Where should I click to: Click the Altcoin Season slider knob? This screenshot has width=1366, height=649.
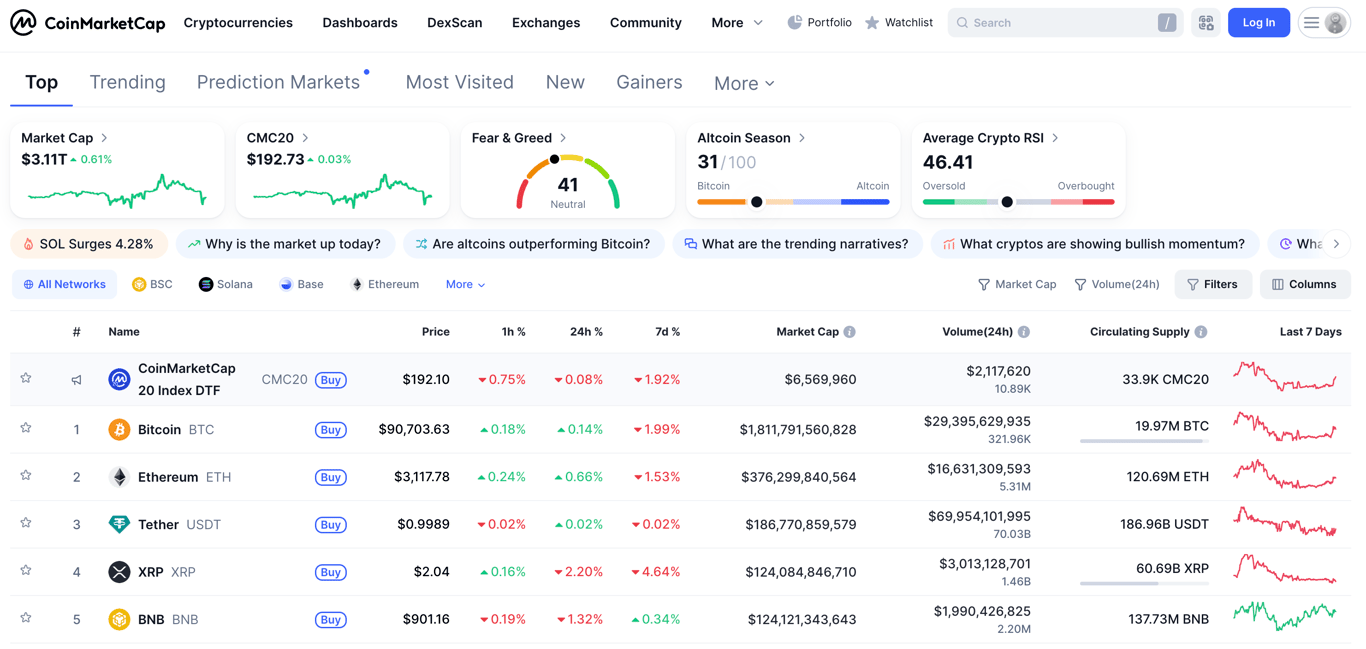coord(757,202)
